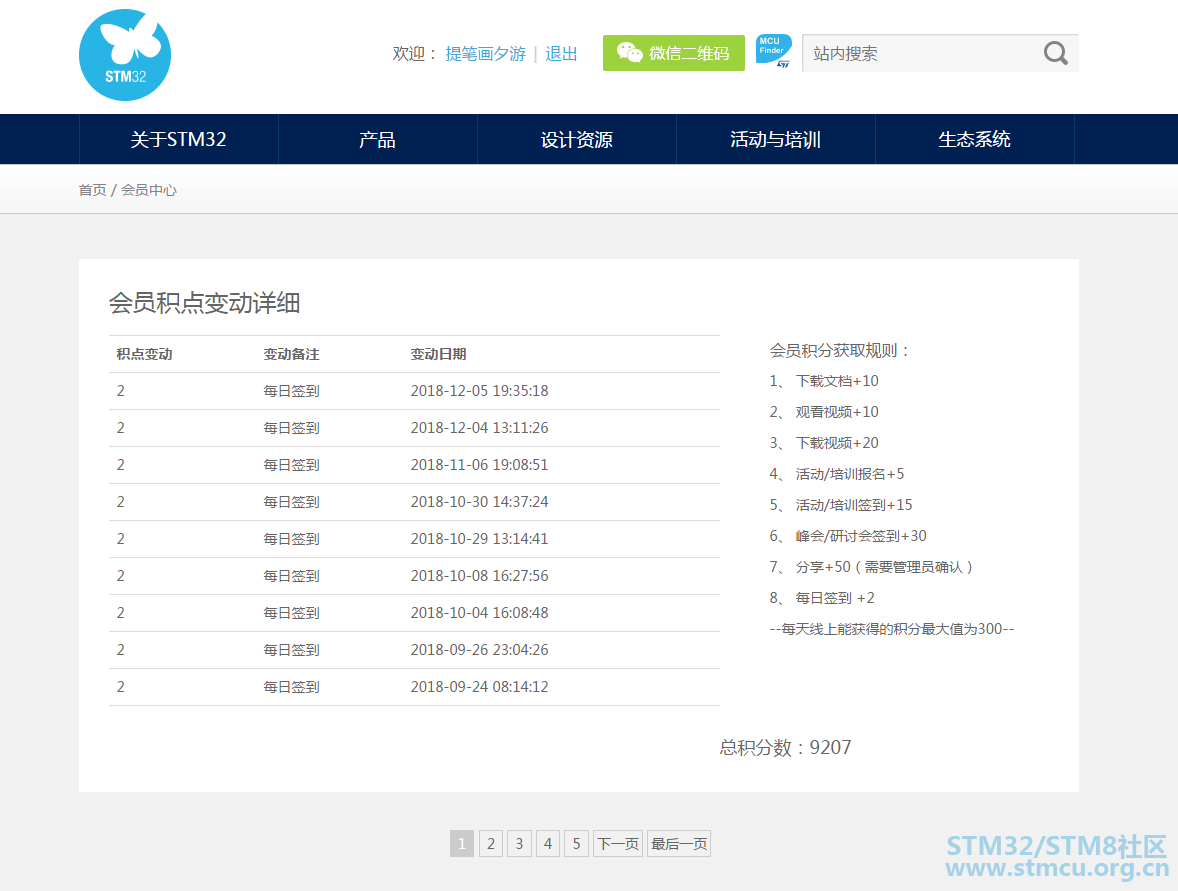This screenshot has width=1178, height=891.
Task: Click the 会员积分获取规则 heading
Action: [x=840, y=350]
